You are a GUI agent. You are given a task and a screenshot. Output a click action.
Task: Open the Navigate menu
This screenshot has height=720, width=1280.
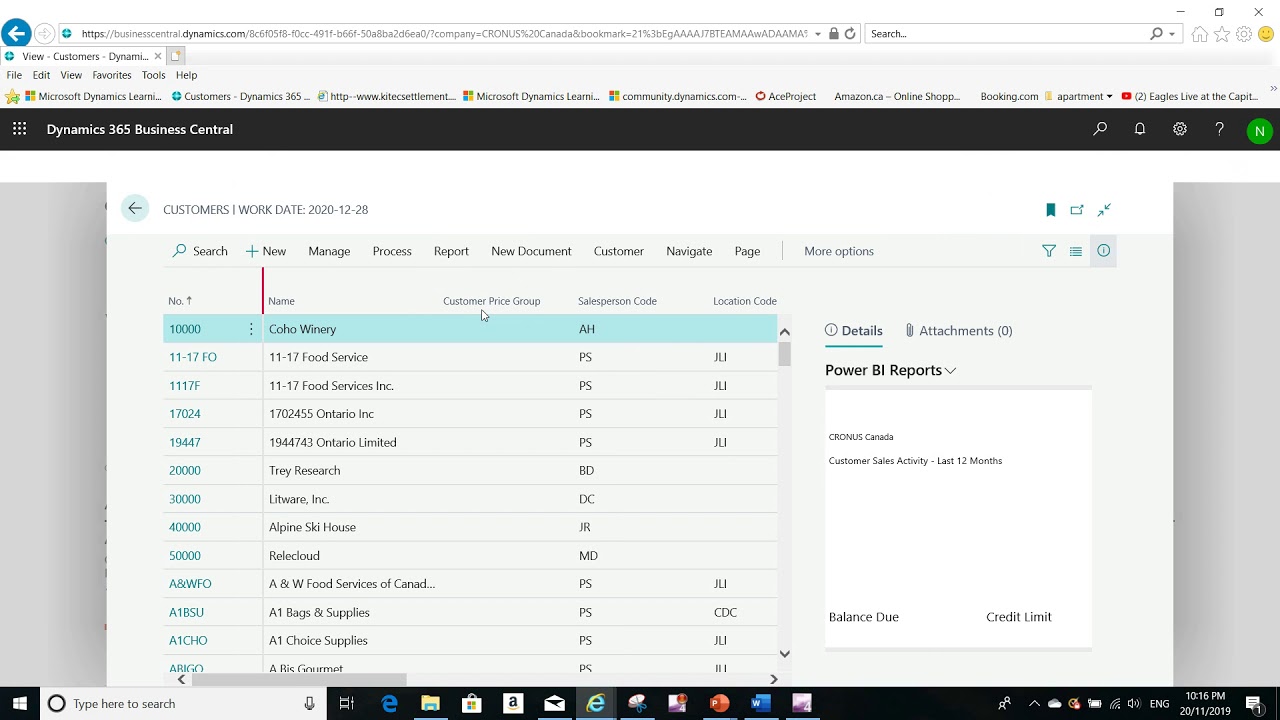(x=689, y=251)
